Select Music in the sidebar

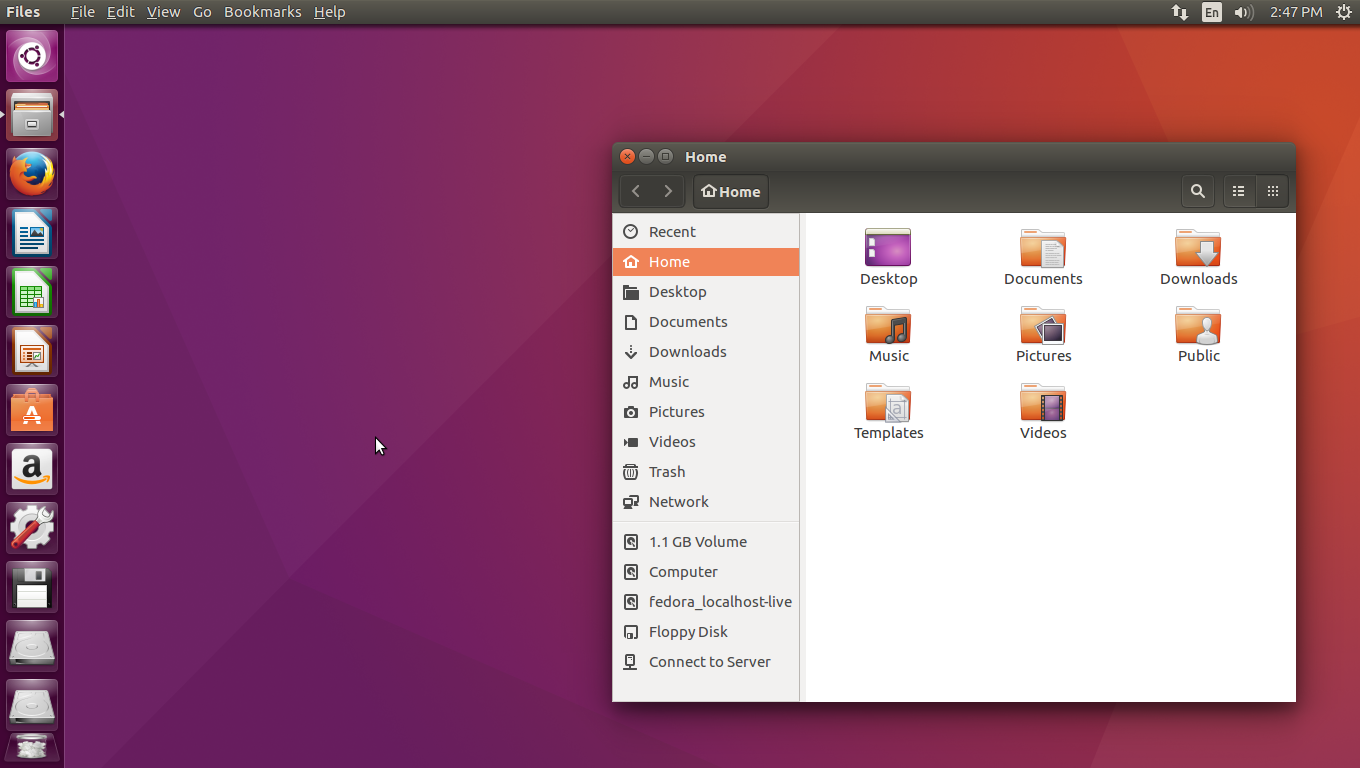705,381
